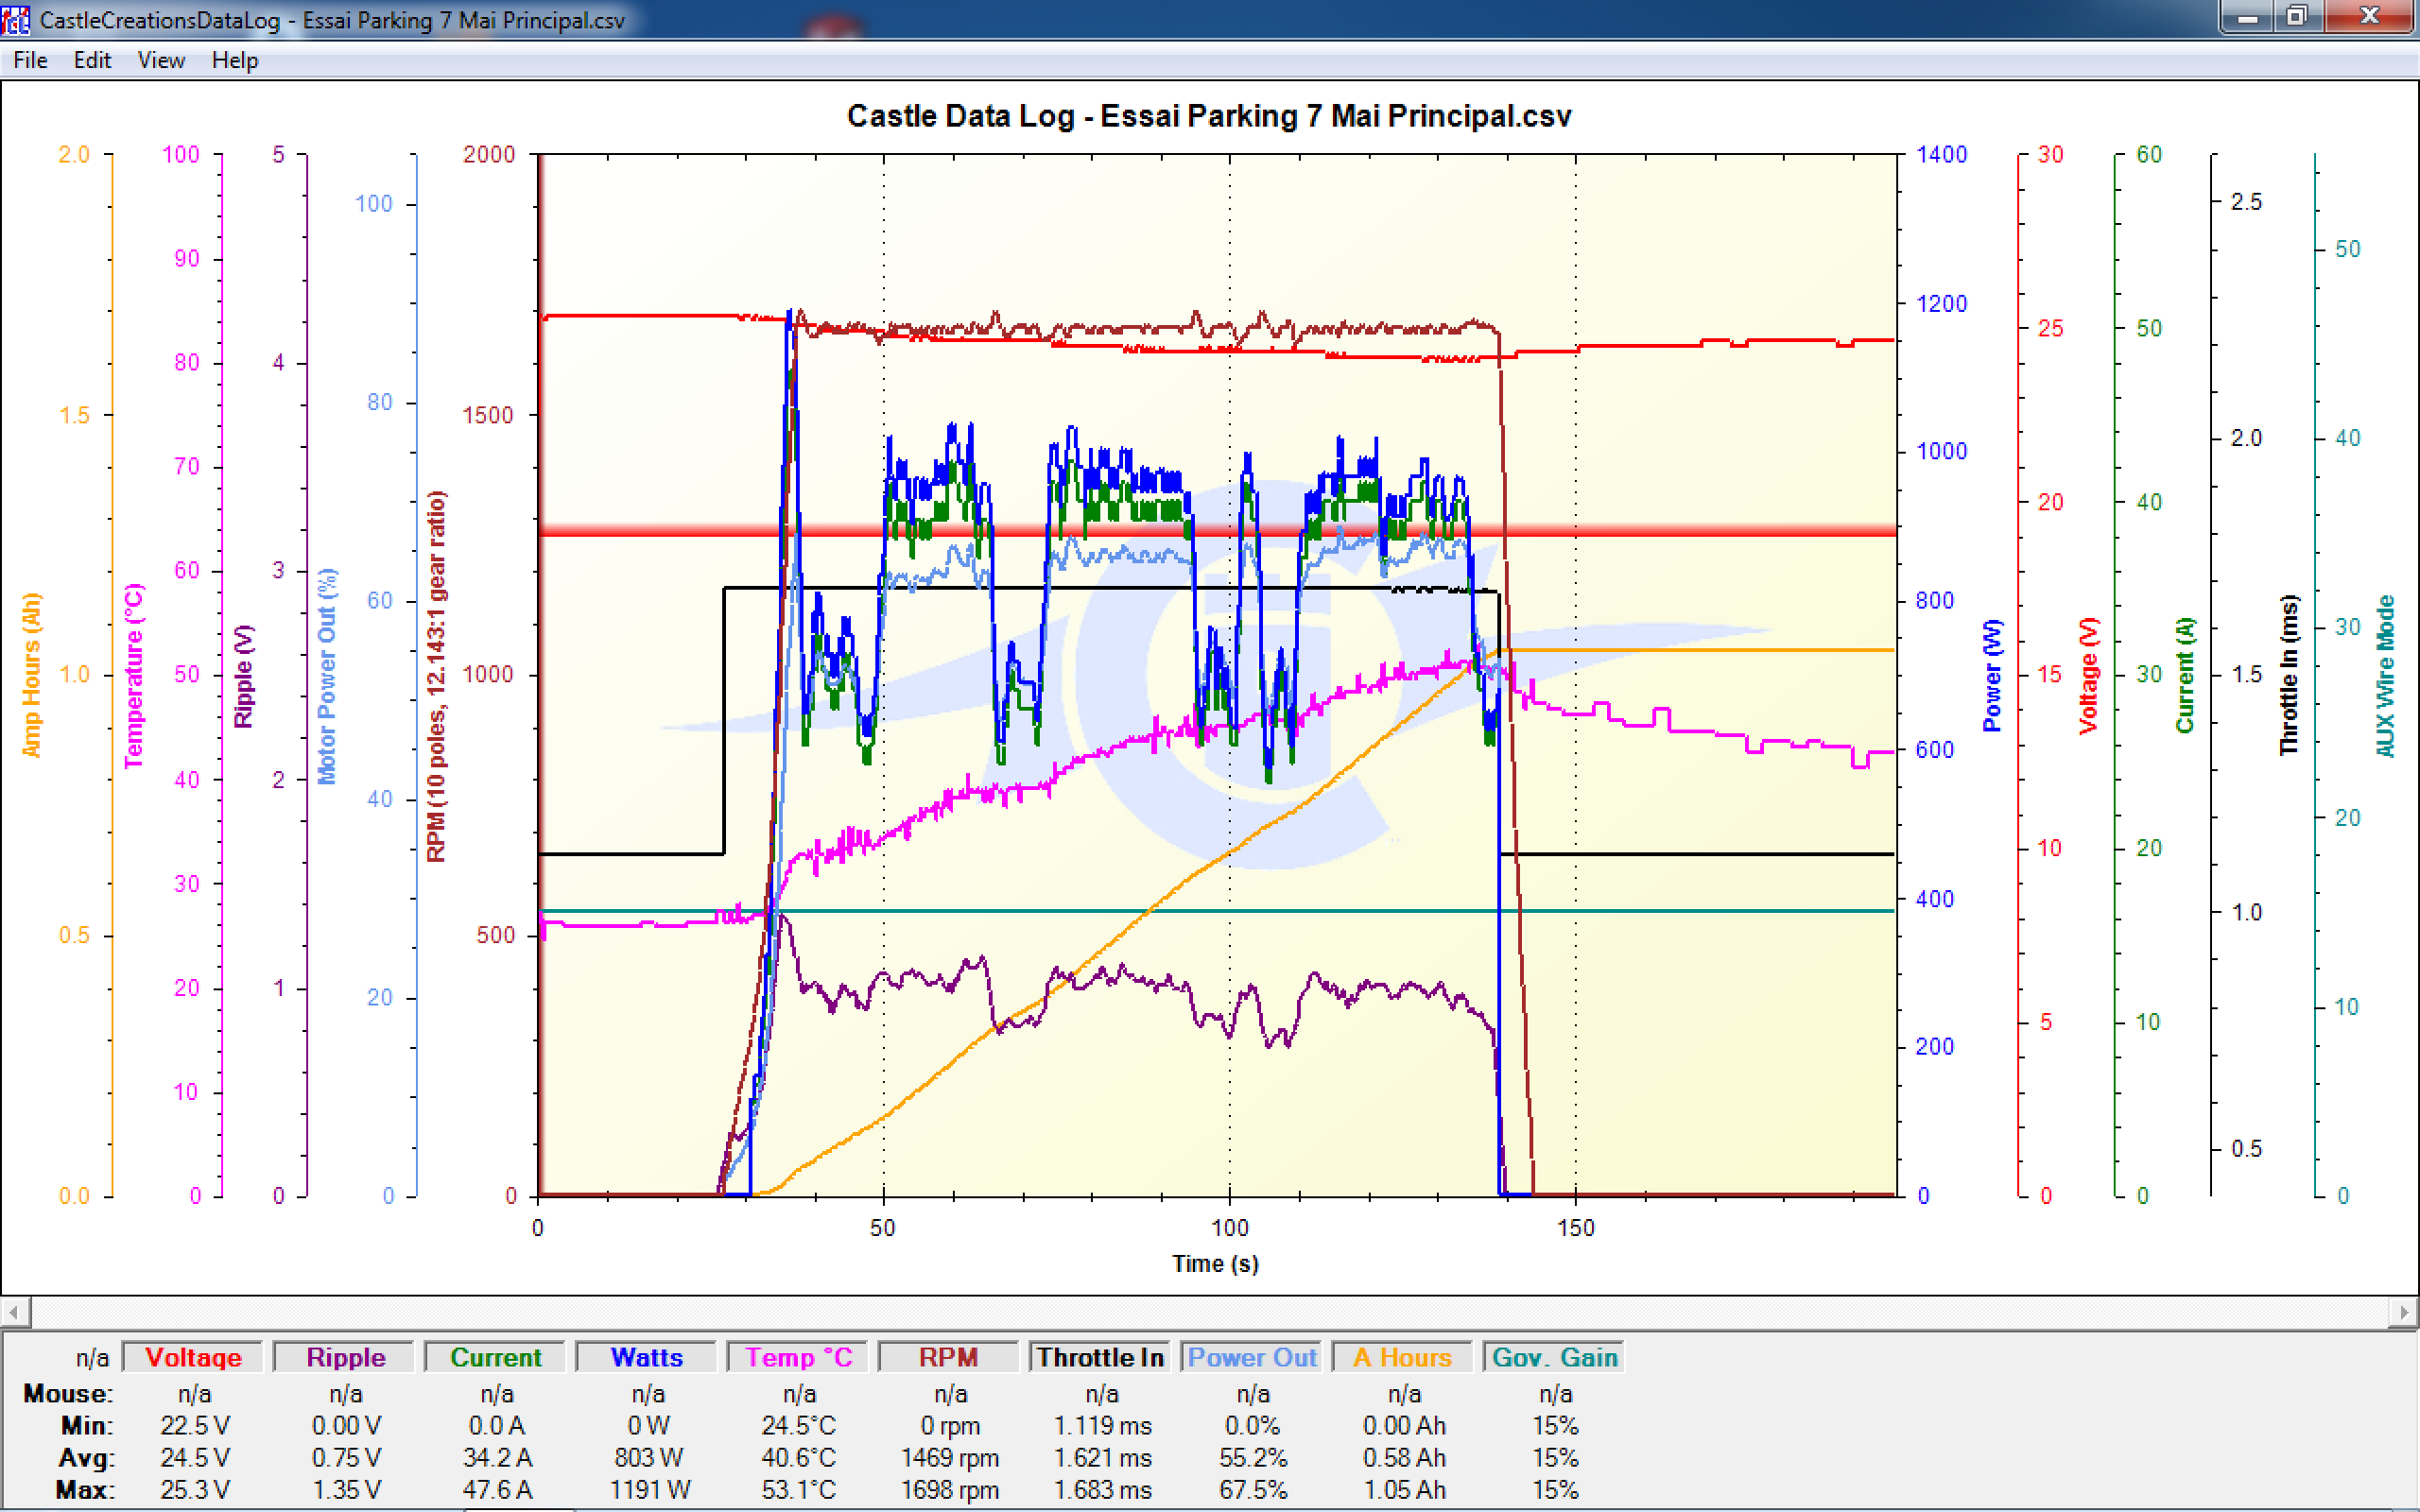Viewport: 2420px width, 1512px height.
Task: Click the Power (W) axis label
Action: (x=1992, y=675)
